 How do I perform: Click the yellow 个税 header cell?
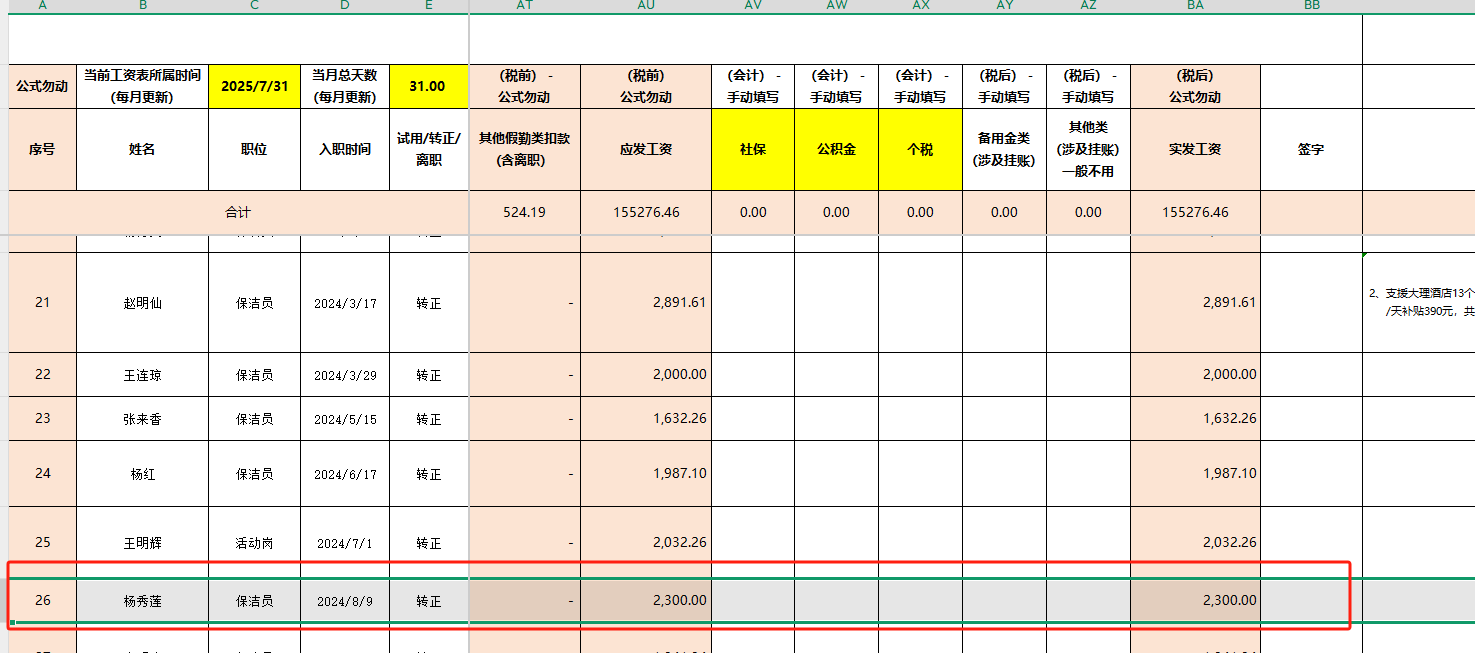point(920,149)
